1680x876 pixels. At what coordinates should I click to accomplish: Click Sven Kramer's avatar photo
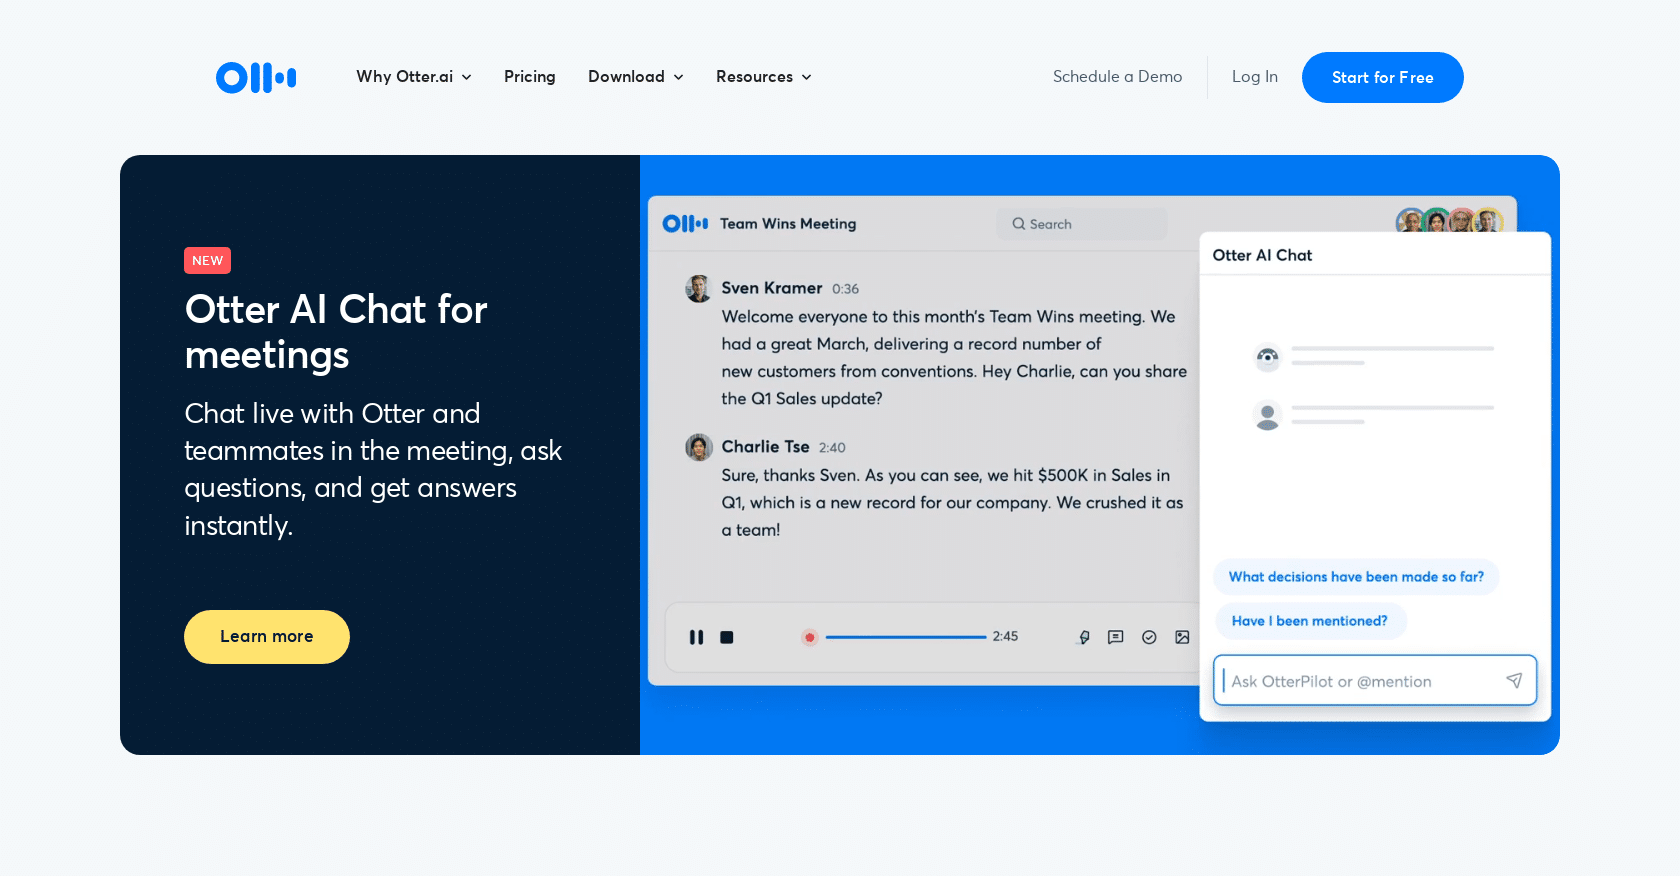(698, 289)
